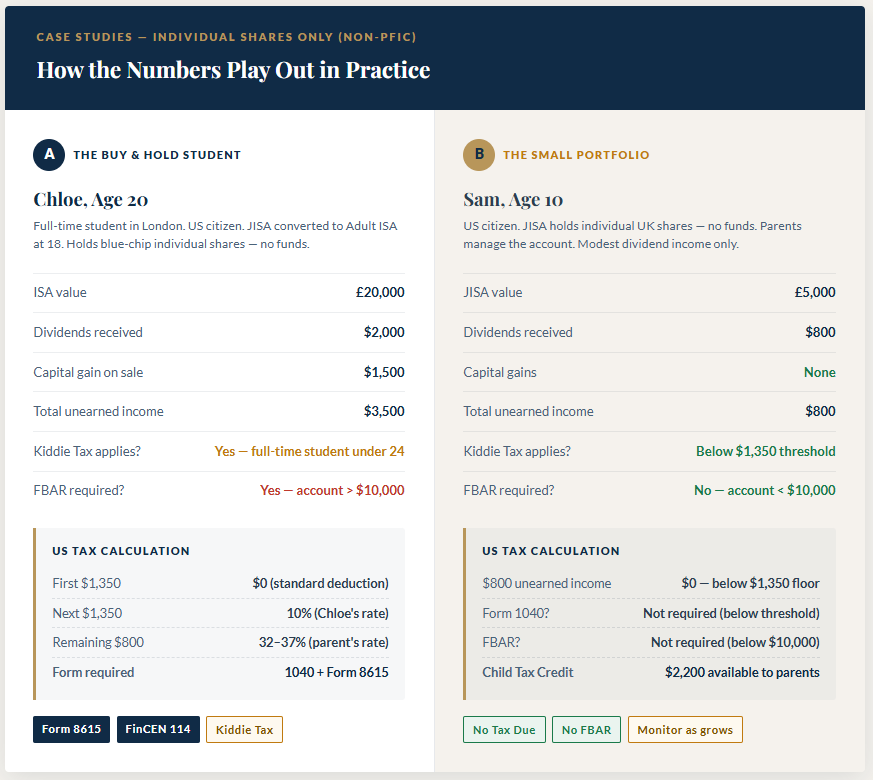Click the gold circle B badge
The width and height of the screenshot is (873, 780).
pos(479,155)
